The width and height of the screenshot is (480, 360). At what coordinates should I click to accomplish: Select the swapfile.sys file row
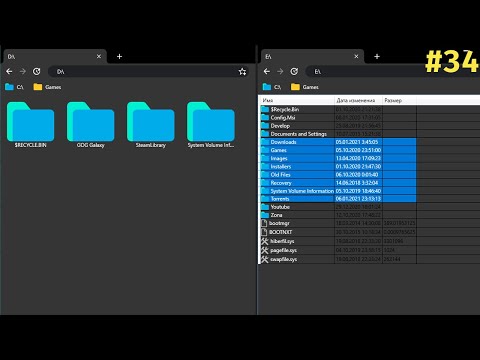pos(338,259)
